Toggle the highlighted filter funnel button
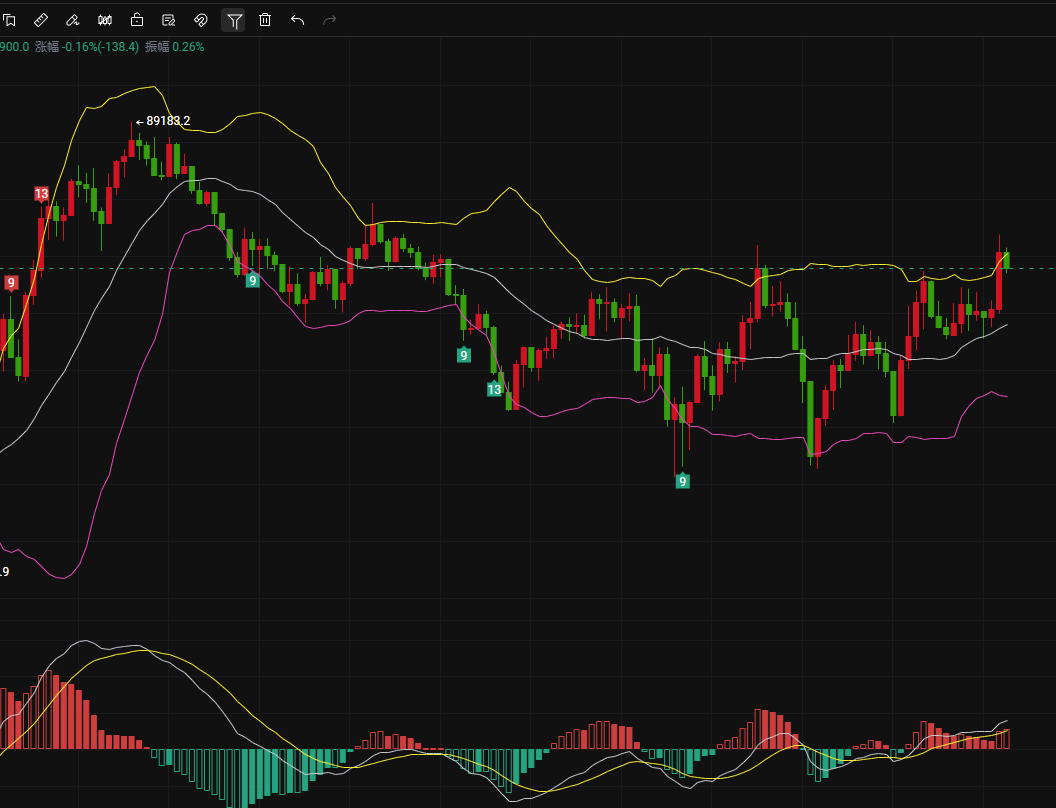The width and height of the screenshot is (1056, 808). click(x=233, y=20)
